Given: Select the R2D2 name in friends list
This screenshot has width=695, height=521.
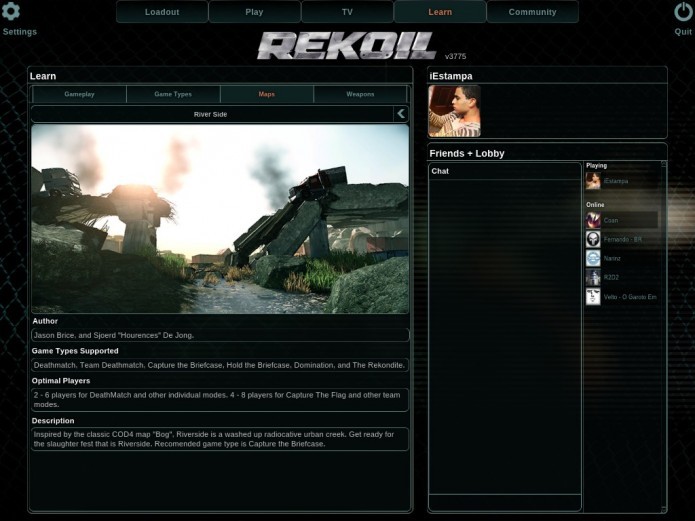Looking at the screenshot, I should pos(611,278).
